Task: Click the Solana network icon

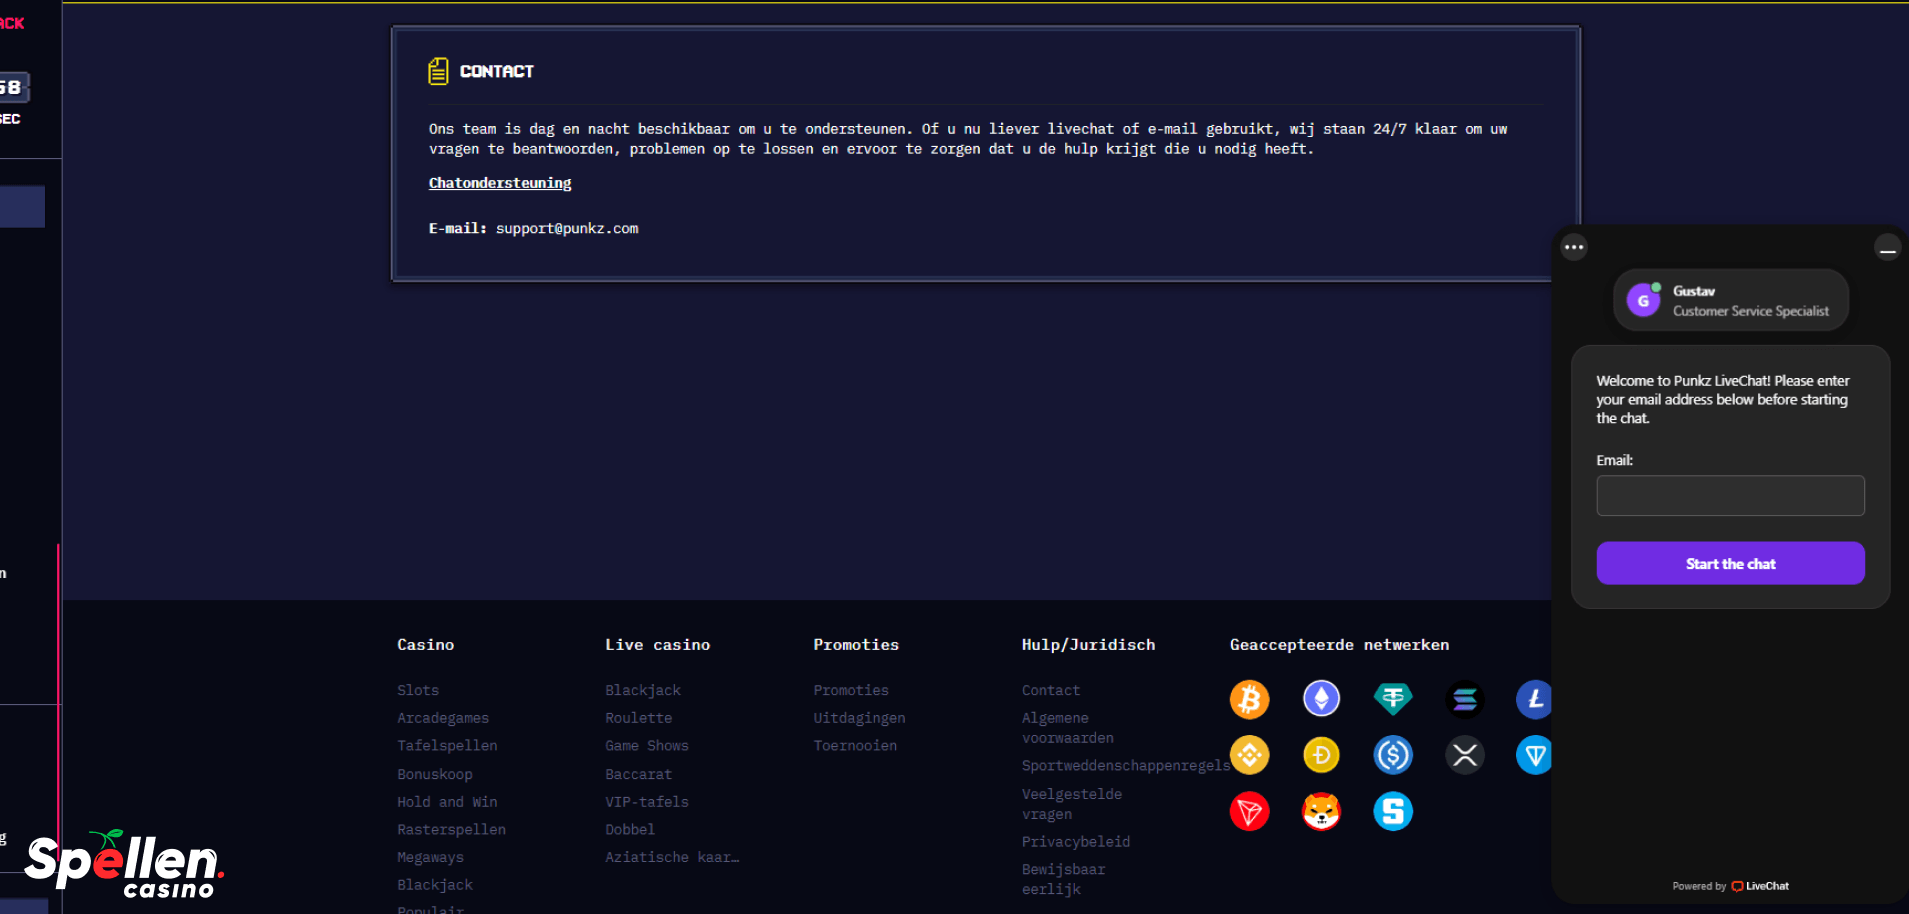Action: coord(1465,699)
